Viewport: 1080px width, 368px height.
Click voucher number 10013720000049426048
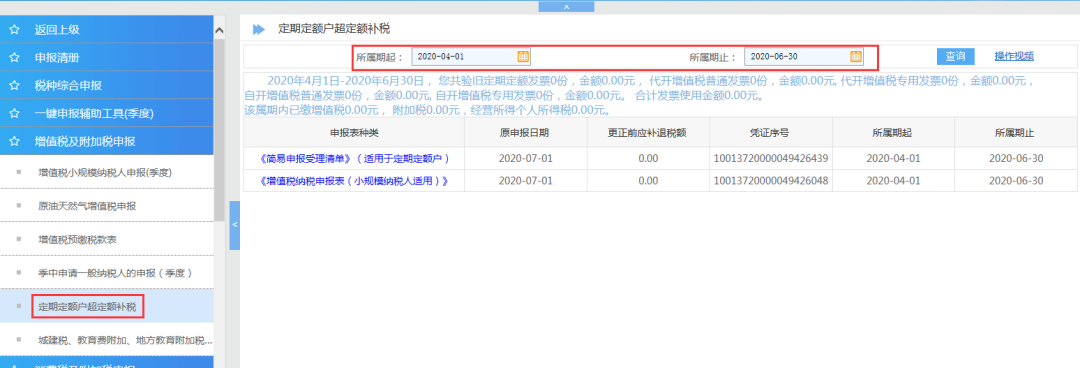coord(770,181)
